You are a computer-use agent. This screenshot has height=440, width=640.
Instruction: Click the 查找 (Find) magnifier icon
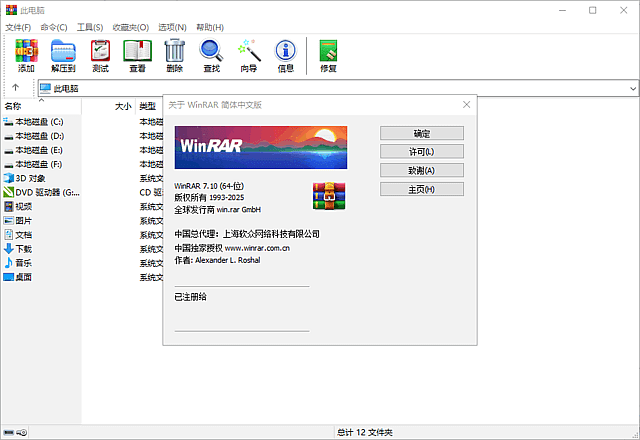(211, 54)
